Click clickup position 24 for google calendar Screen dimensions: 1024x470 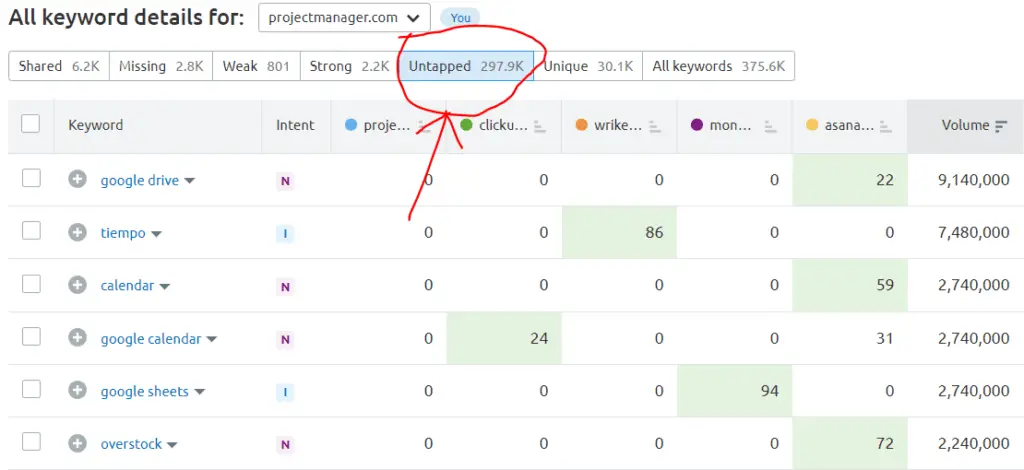coord(539,338)
